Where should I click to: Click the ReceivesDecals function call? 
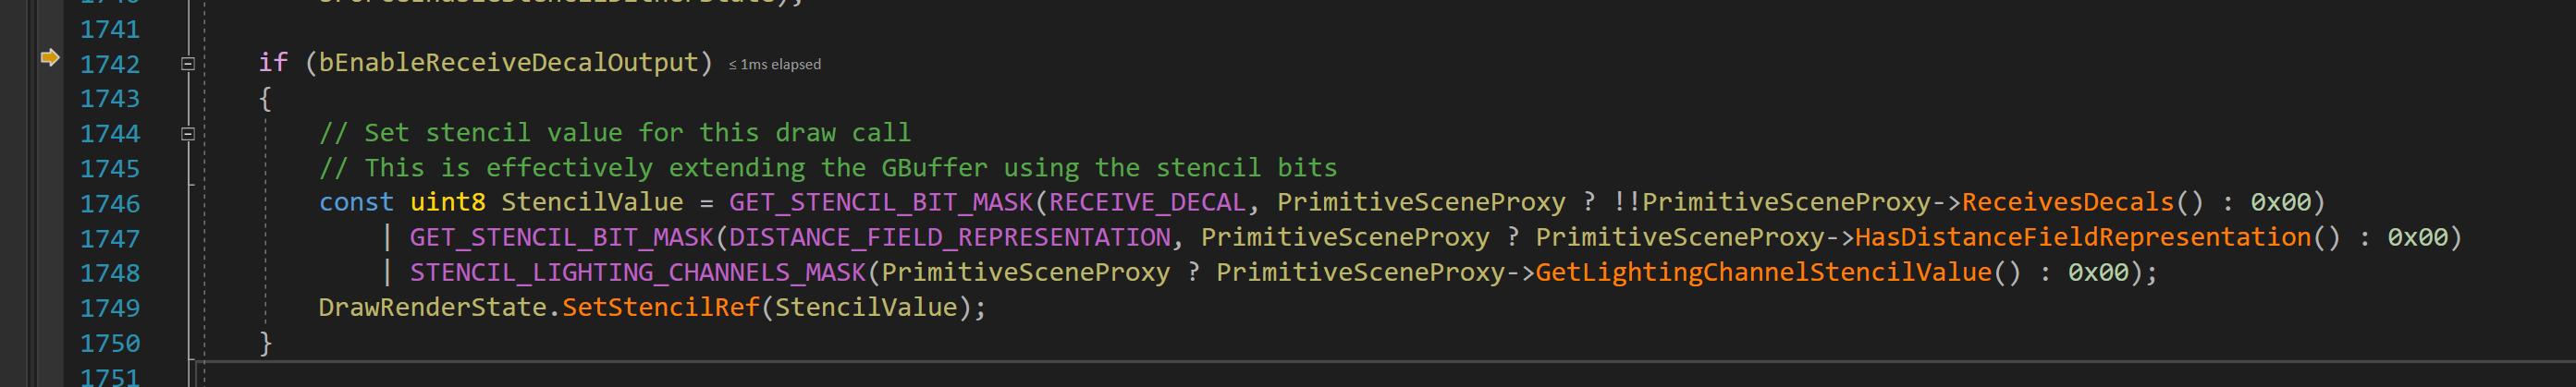[x=2067, y=203]
